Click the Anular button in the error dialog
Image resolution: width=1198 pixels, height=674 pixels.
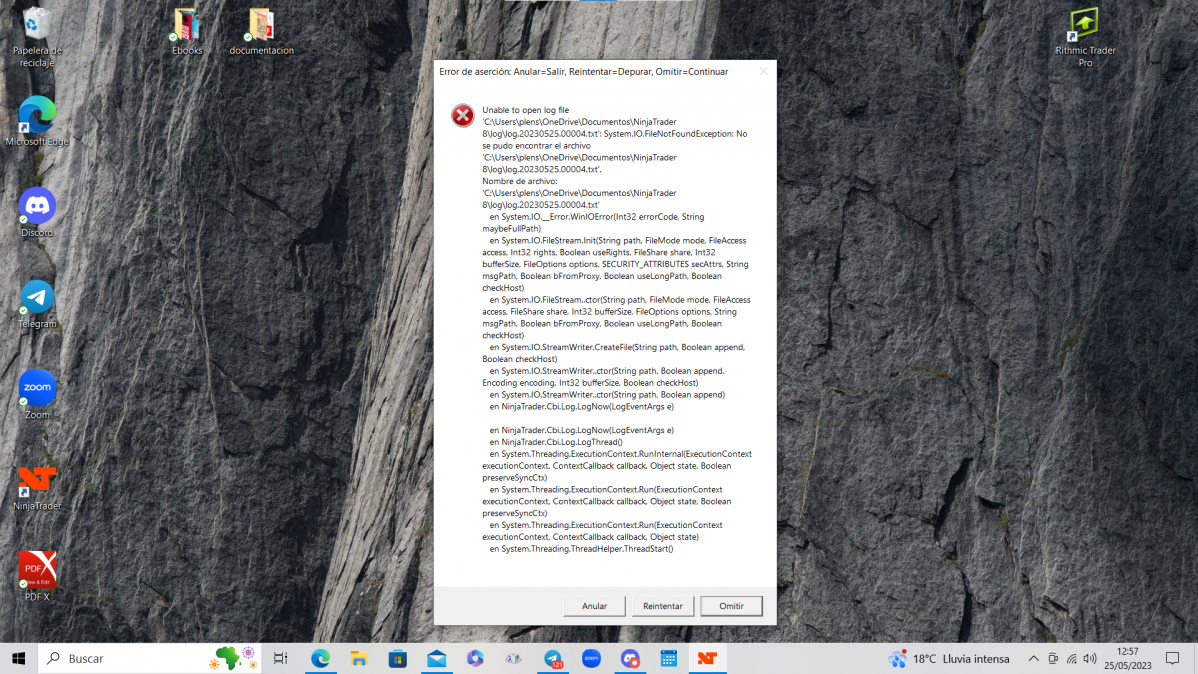coord(594,606)
